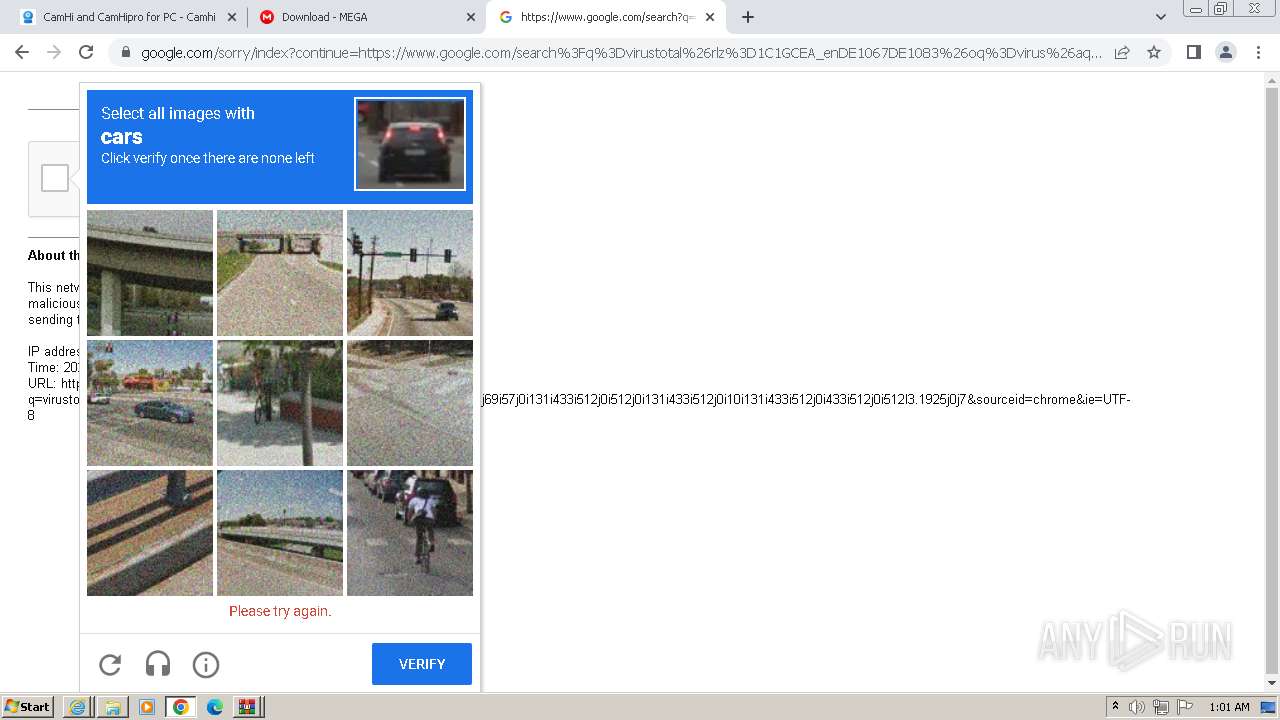
Task: Open Chrome three-dot menu
Action: coord(1258,52)
